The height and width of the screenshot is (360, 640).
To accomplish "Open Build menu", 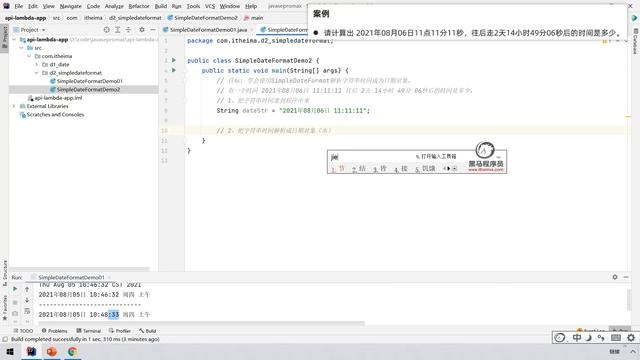I will pyautogui.click(x=161, y=6).
